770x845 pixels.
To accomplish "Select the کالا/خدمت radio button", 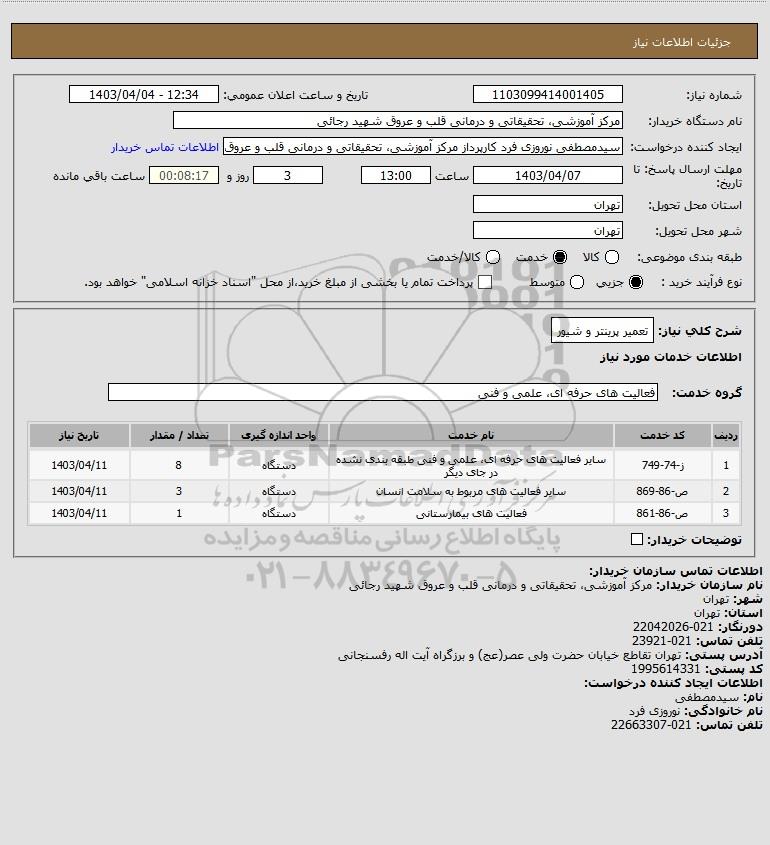I will point(492,258).
